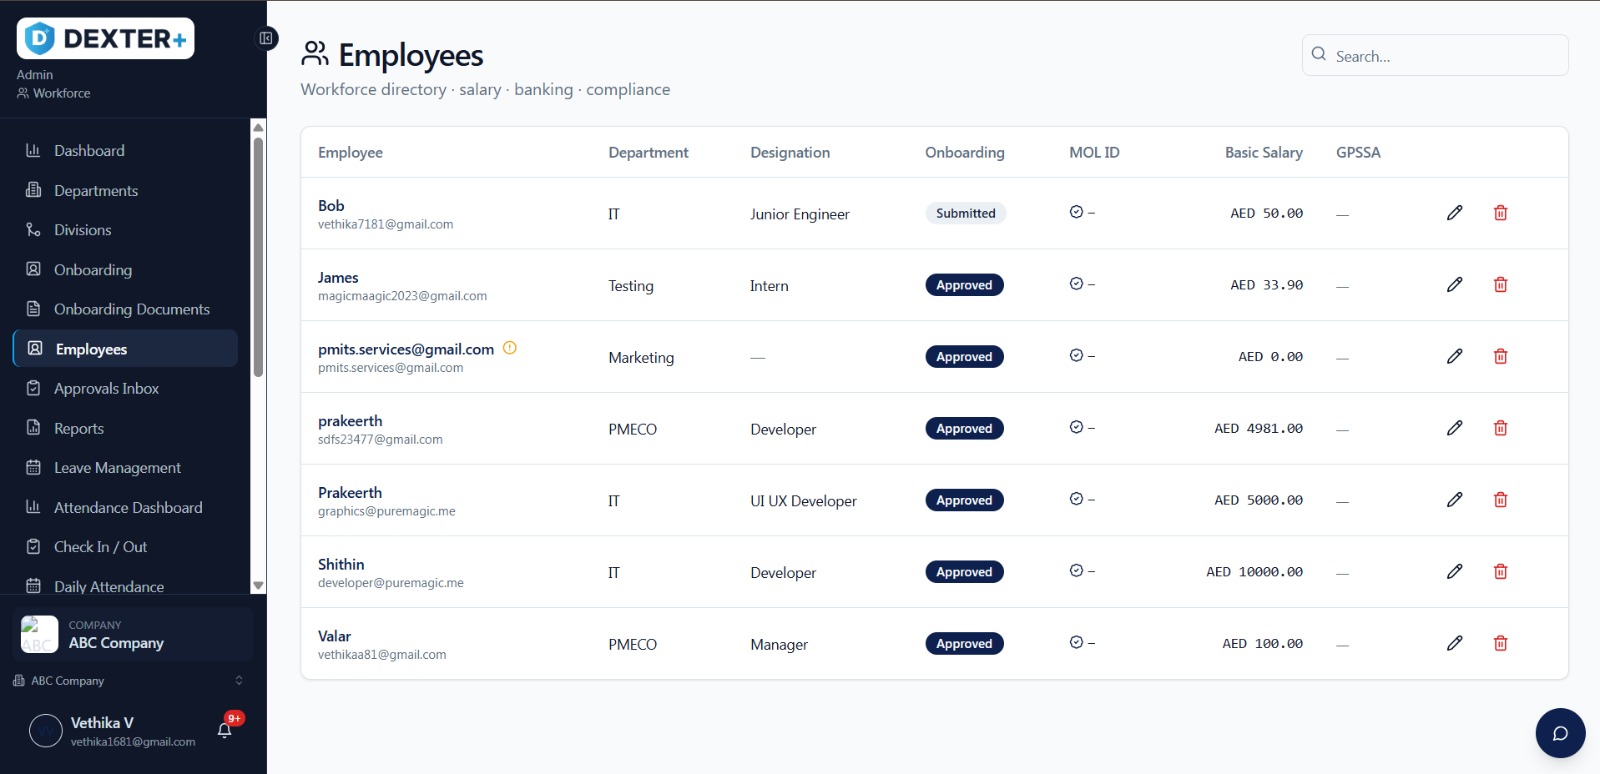This screenshot has height=774, width=1600.
Task: Click sidebar scrollbar up arrow
Action: 258,127
